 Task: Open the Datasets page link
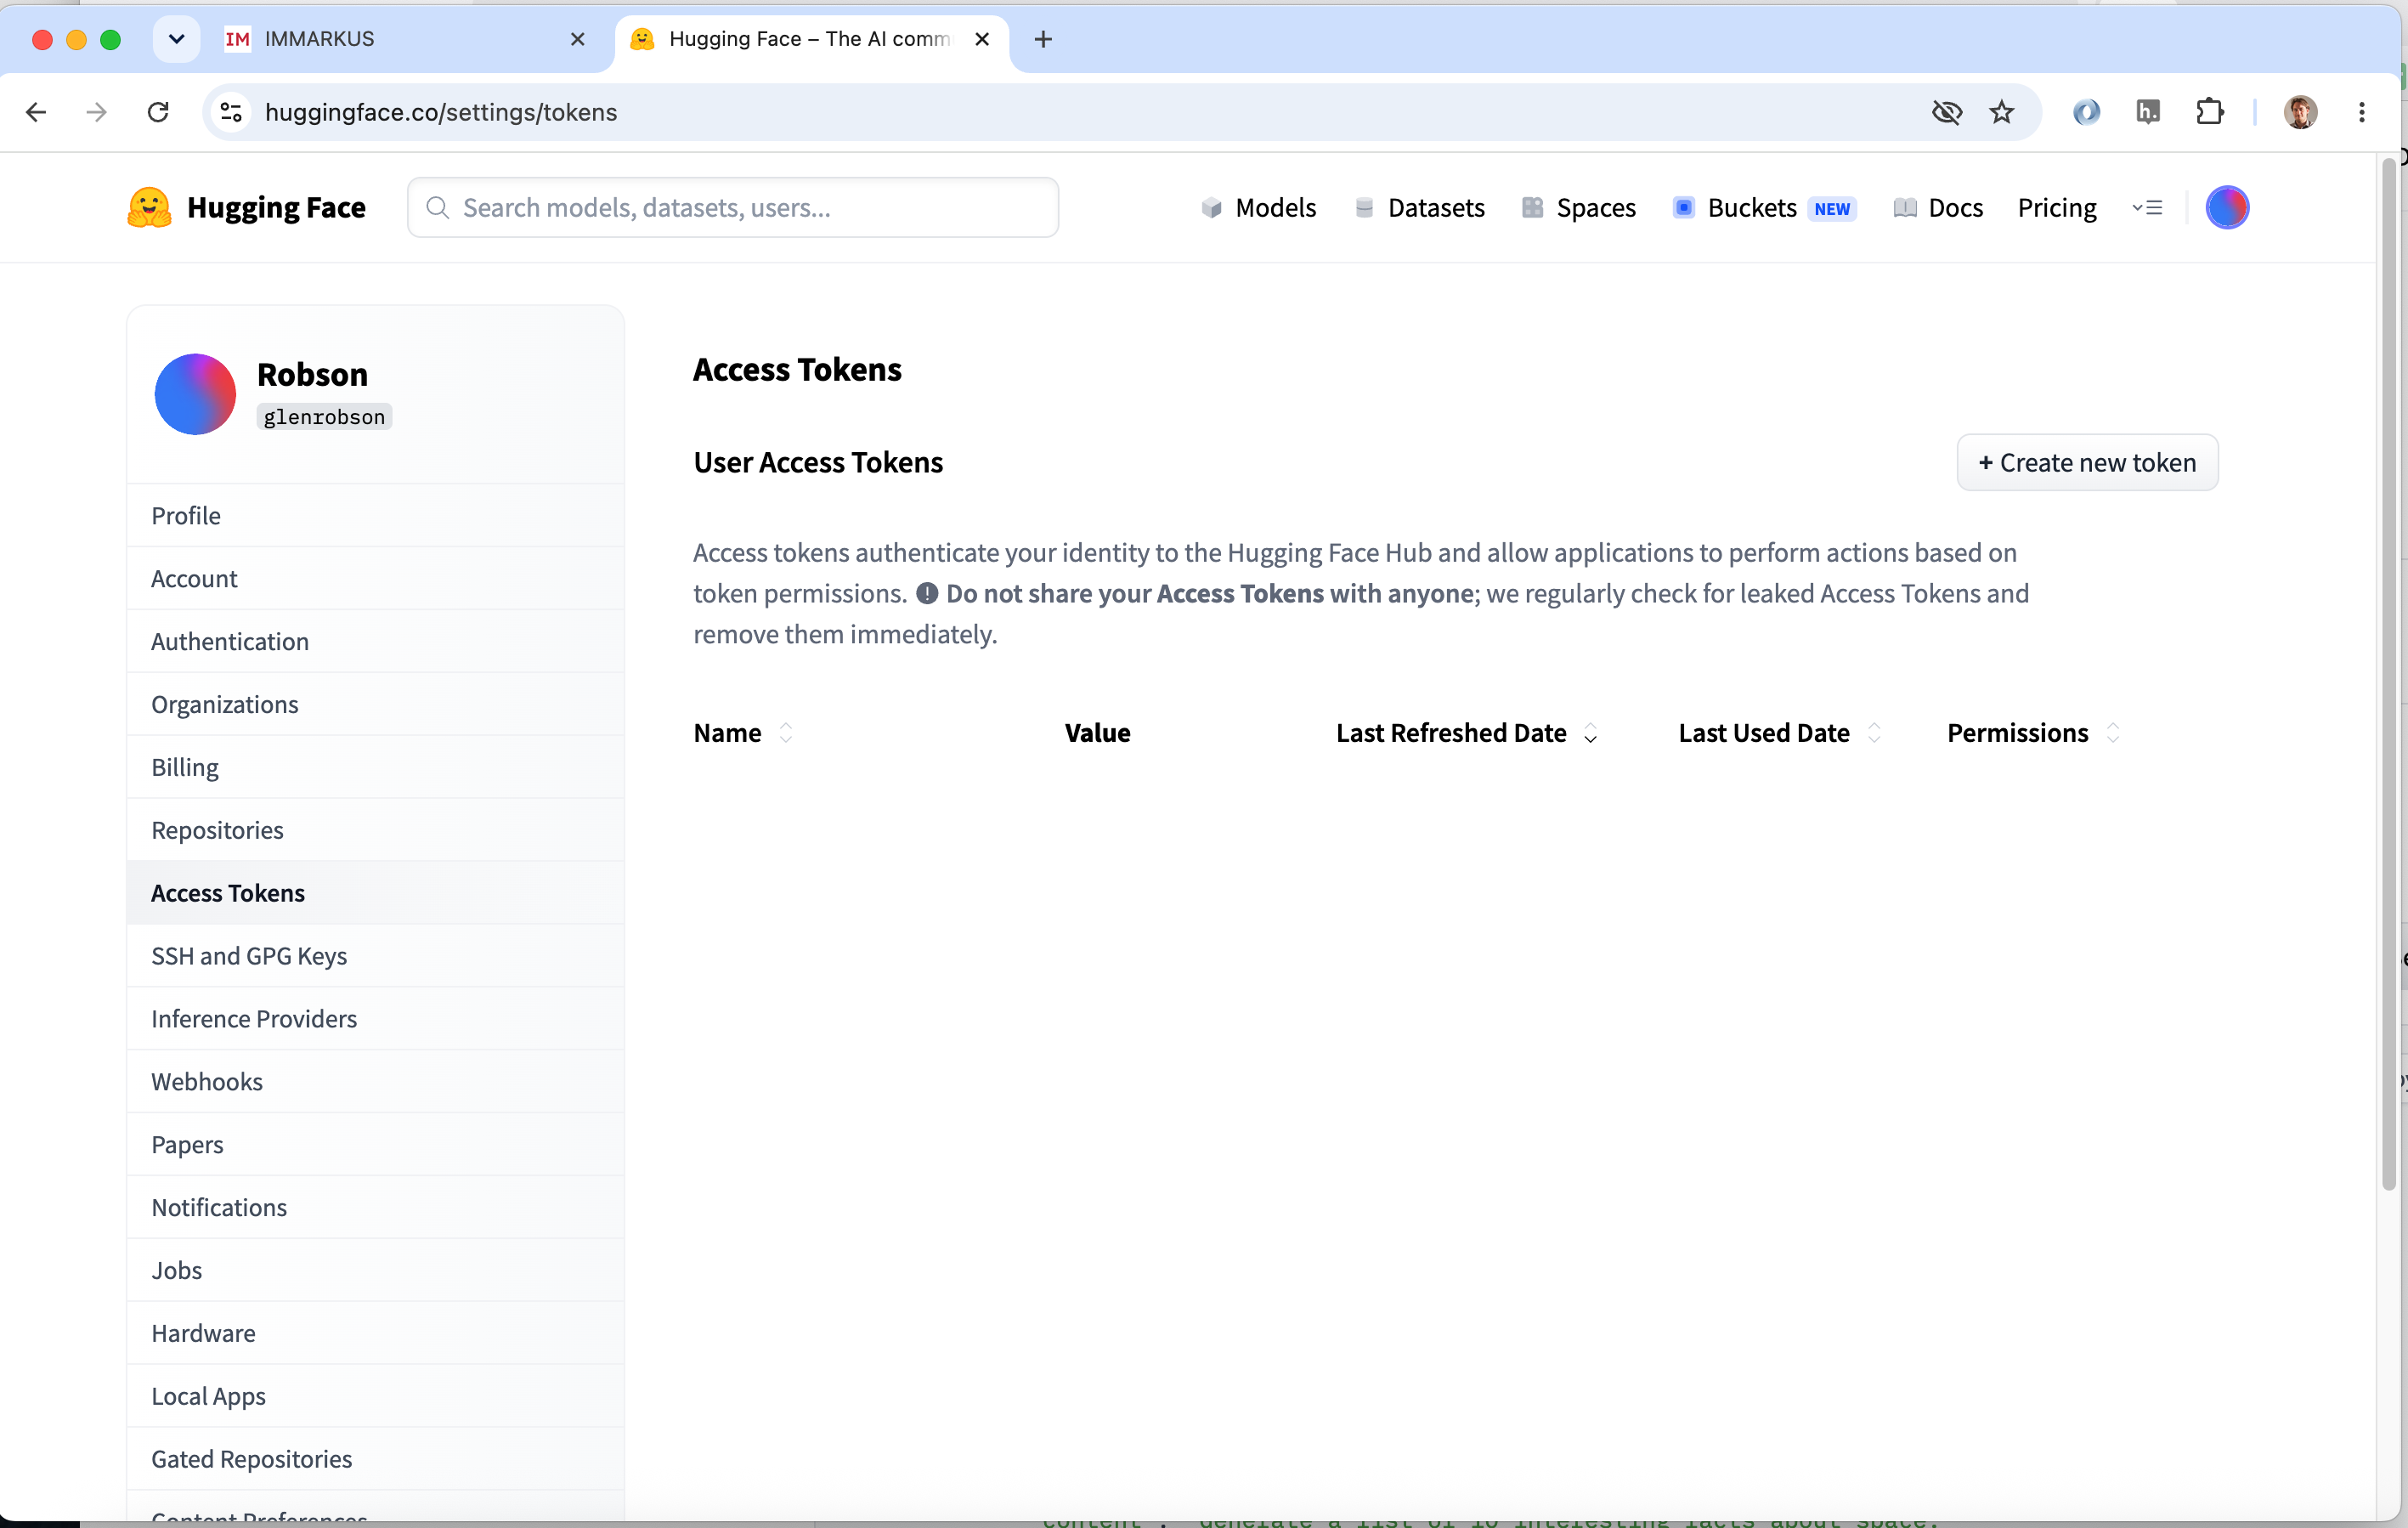click(x=1436, y=208)
